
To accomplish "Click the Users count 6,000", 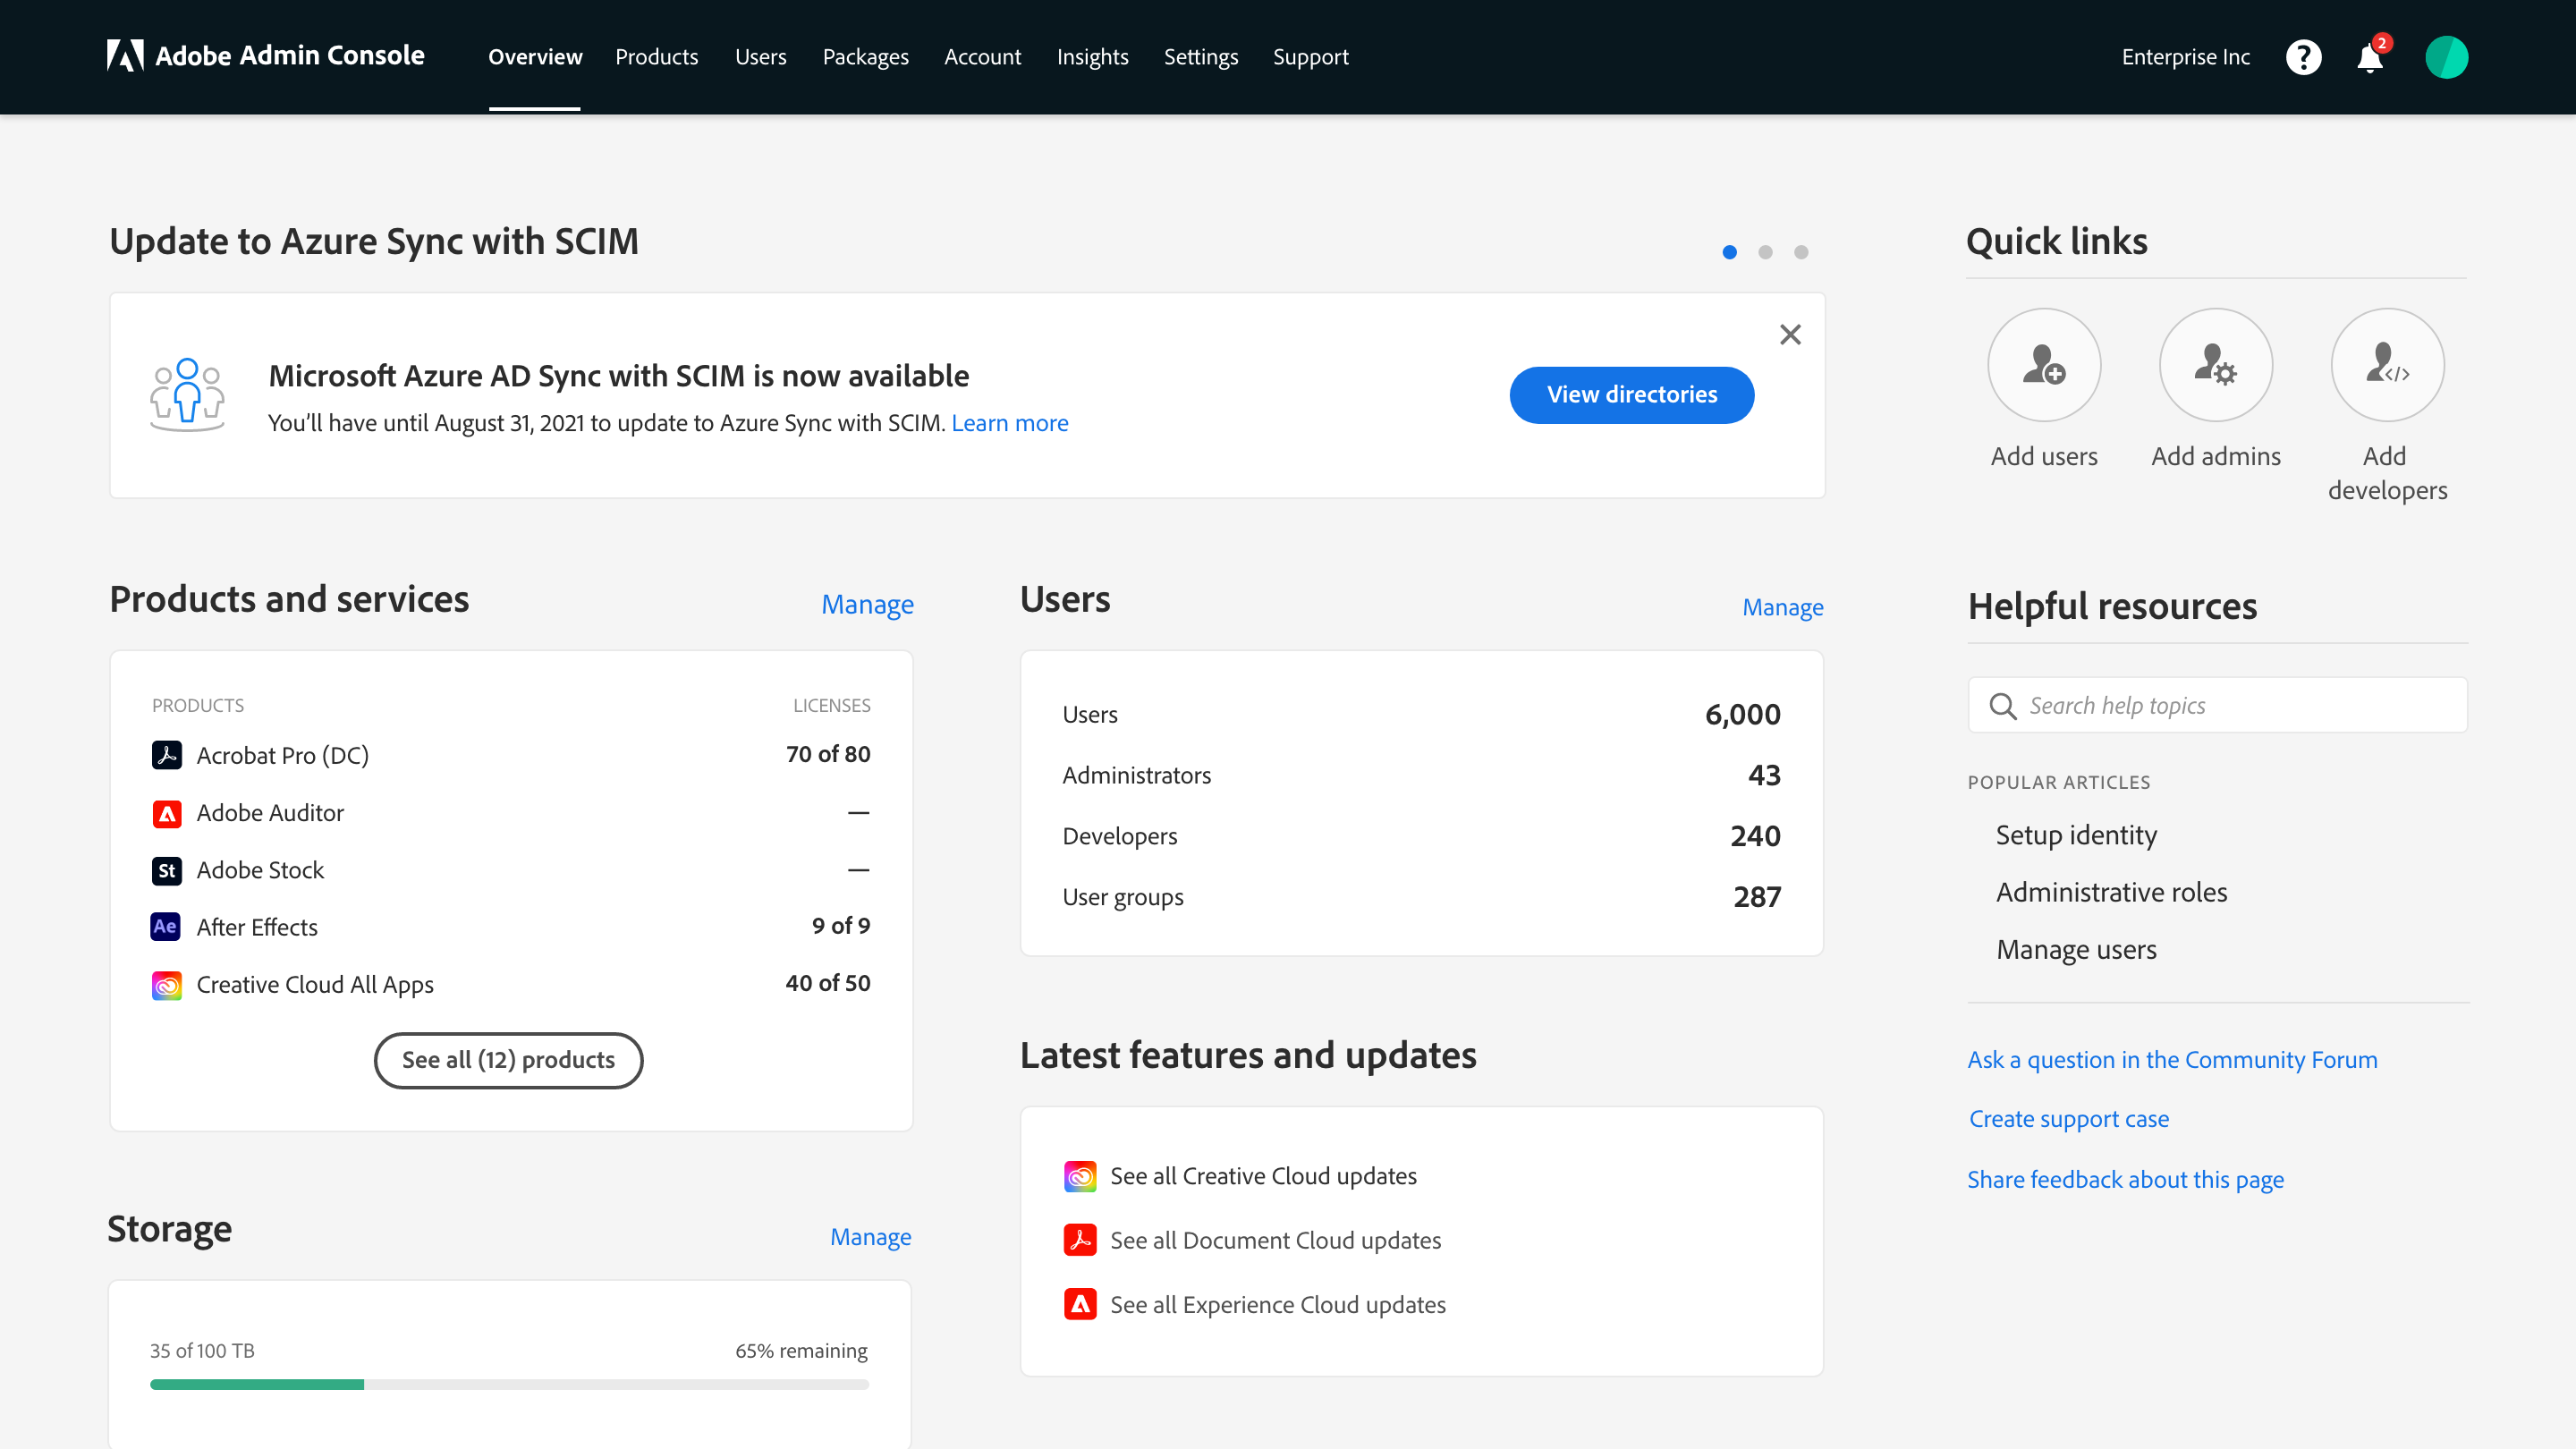I will (1742, 715).
